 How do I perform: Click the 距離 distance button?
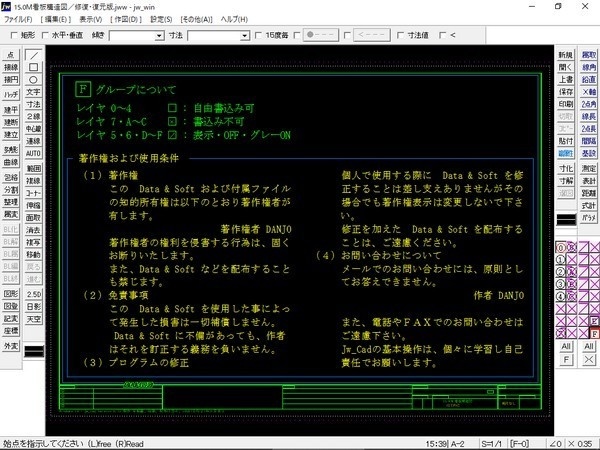[589, 193]
